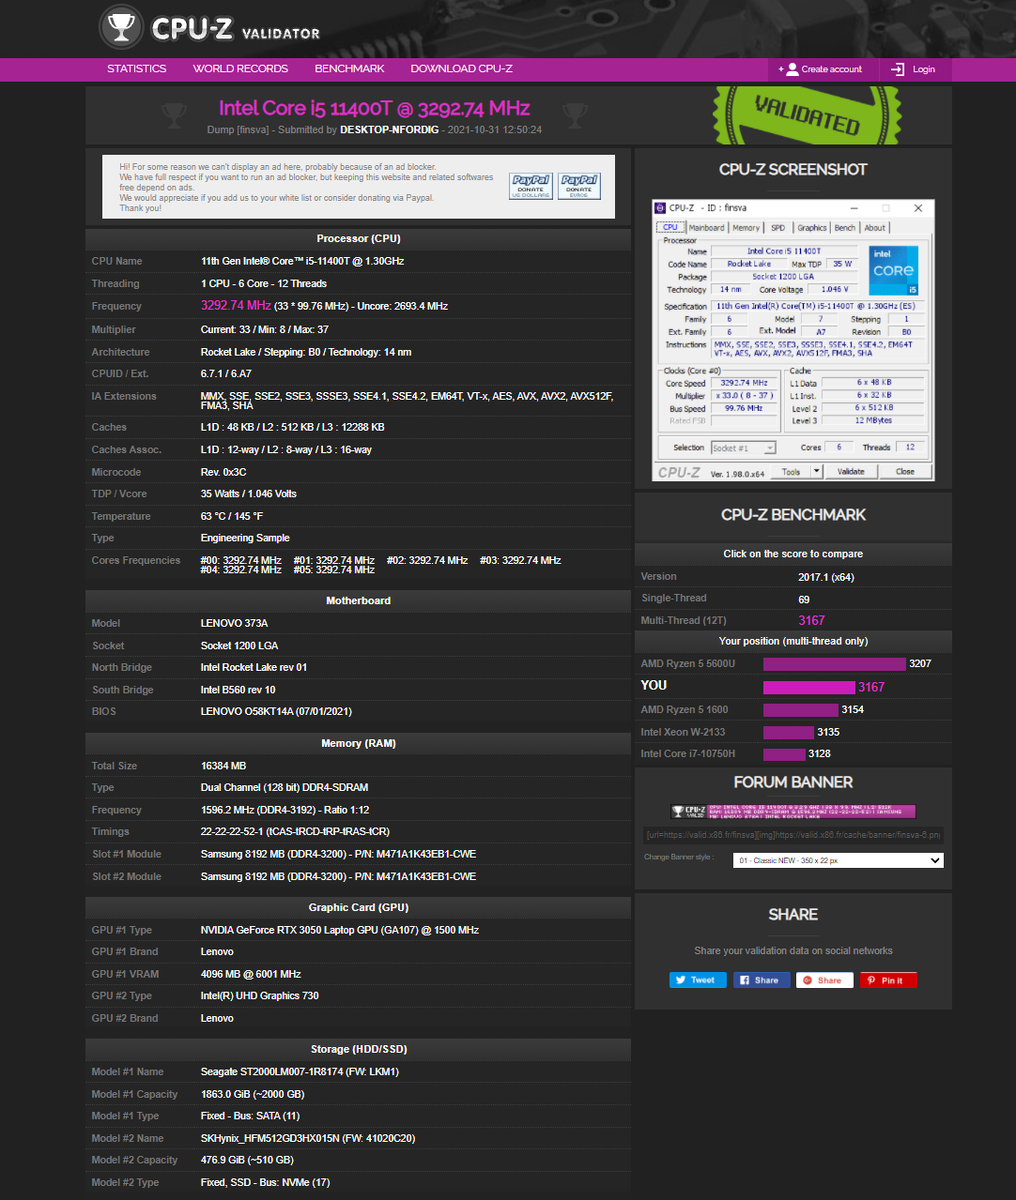Donate via PayPal Euros button
This screenshot has height=1200, width=1016.
579,187
